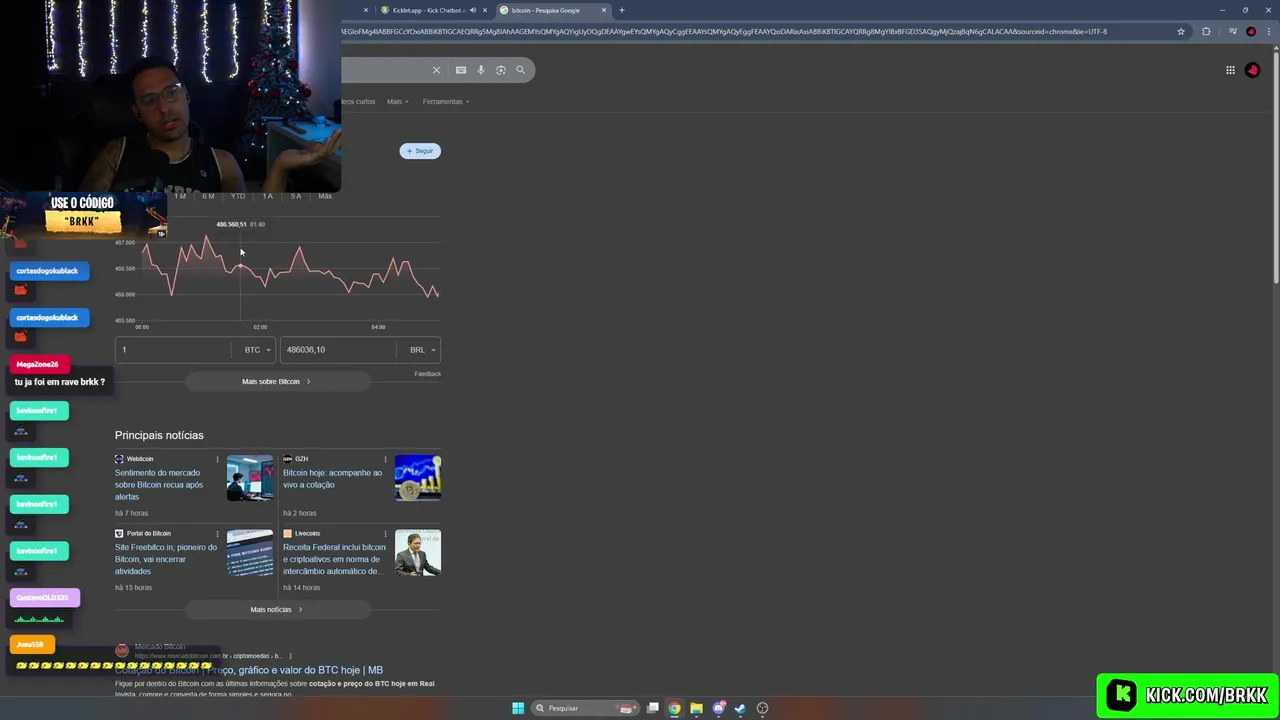Expand the Mais search filter dropdown
The height and width of the screenshot is (720, 1280).
[x=398, y=101]
